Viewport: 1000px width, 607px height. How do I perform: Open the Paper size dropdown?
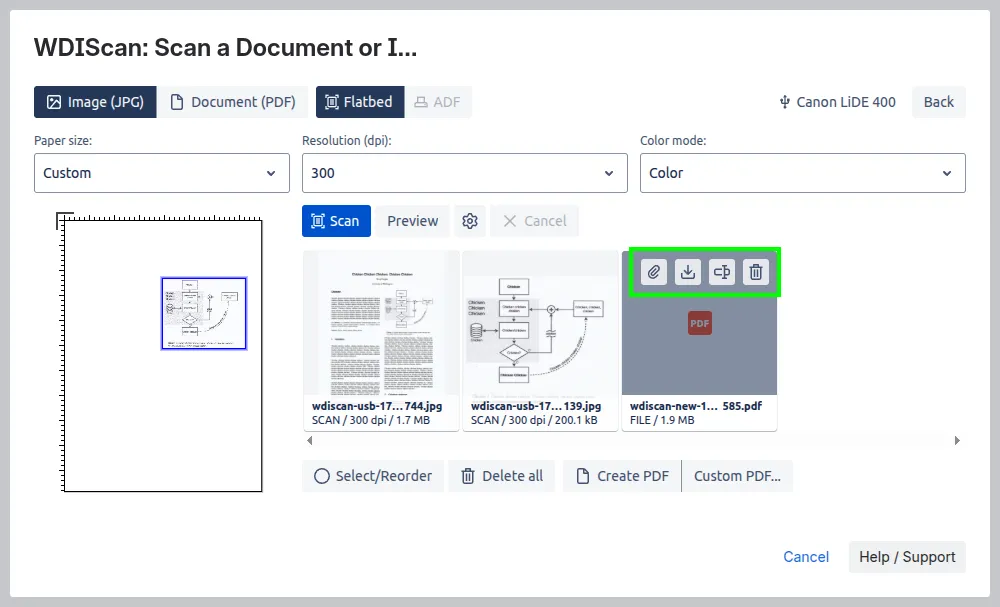tap(161, 173)
